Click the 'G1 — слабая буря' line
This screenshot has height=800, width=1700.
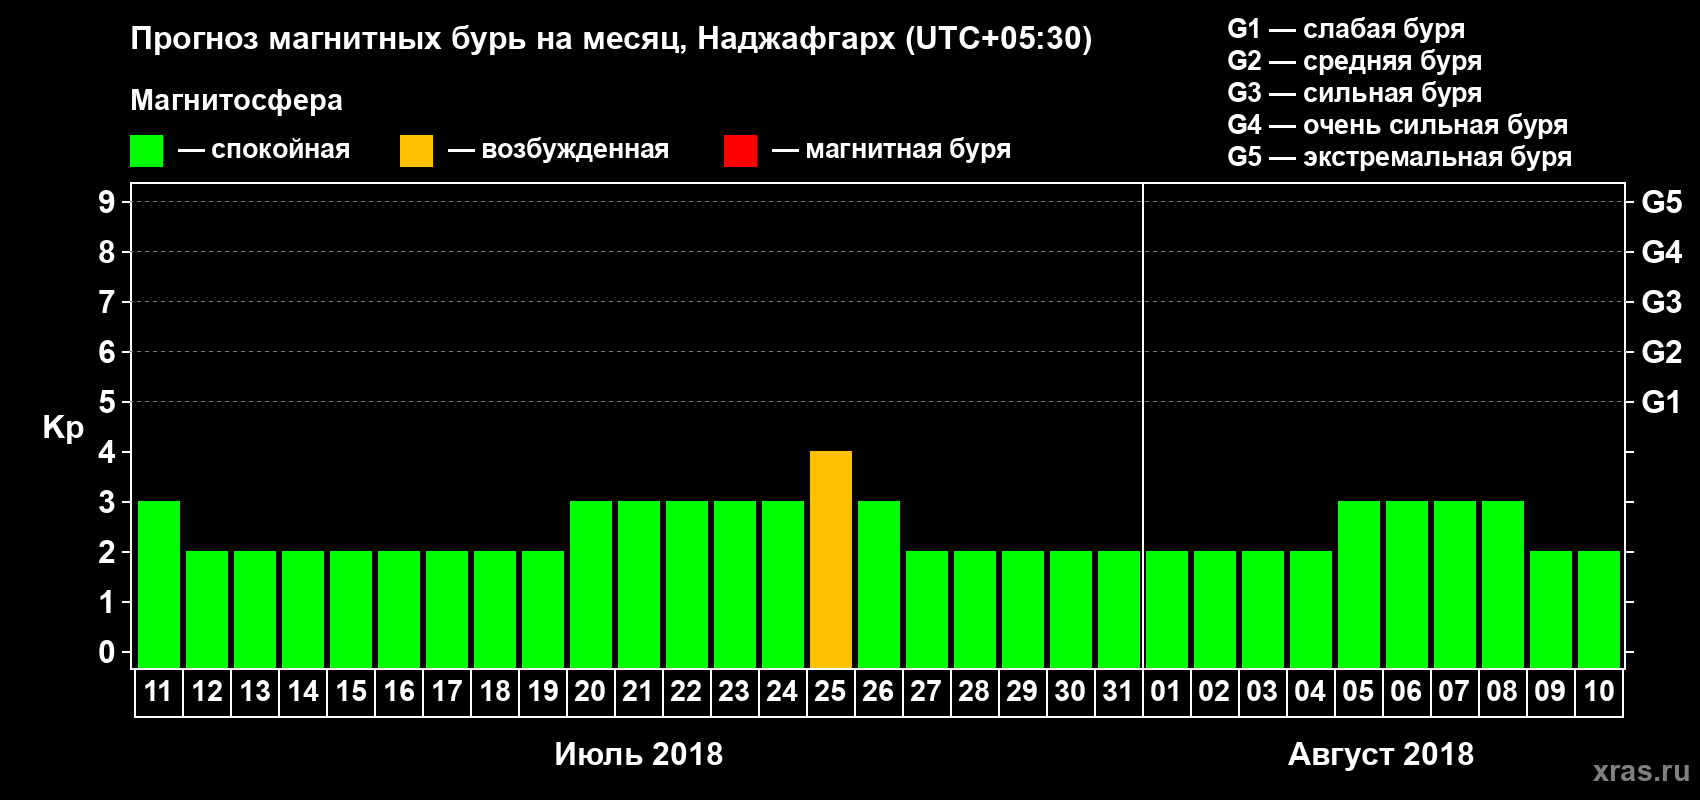tap(1346, 29)
